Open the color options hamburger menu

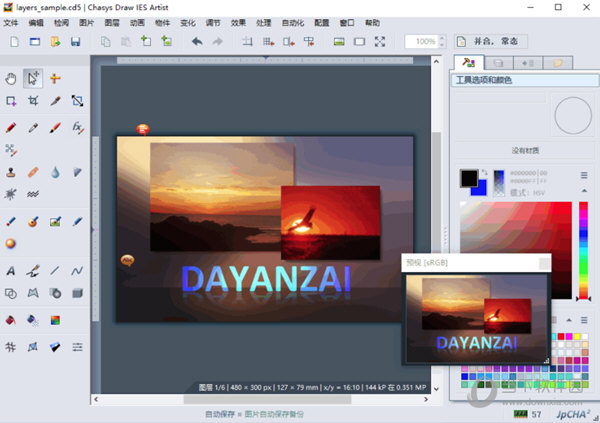pos(584,175)
